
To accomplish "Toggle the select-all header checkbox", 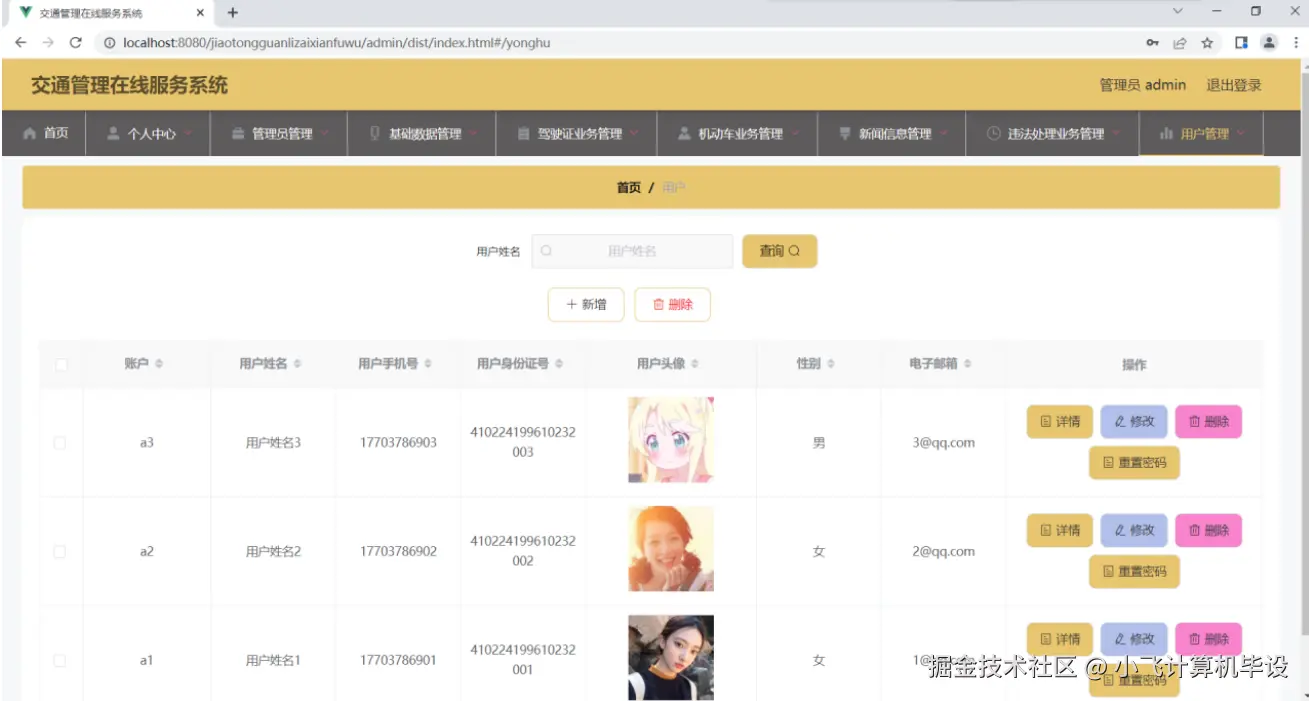I will 61,365.
